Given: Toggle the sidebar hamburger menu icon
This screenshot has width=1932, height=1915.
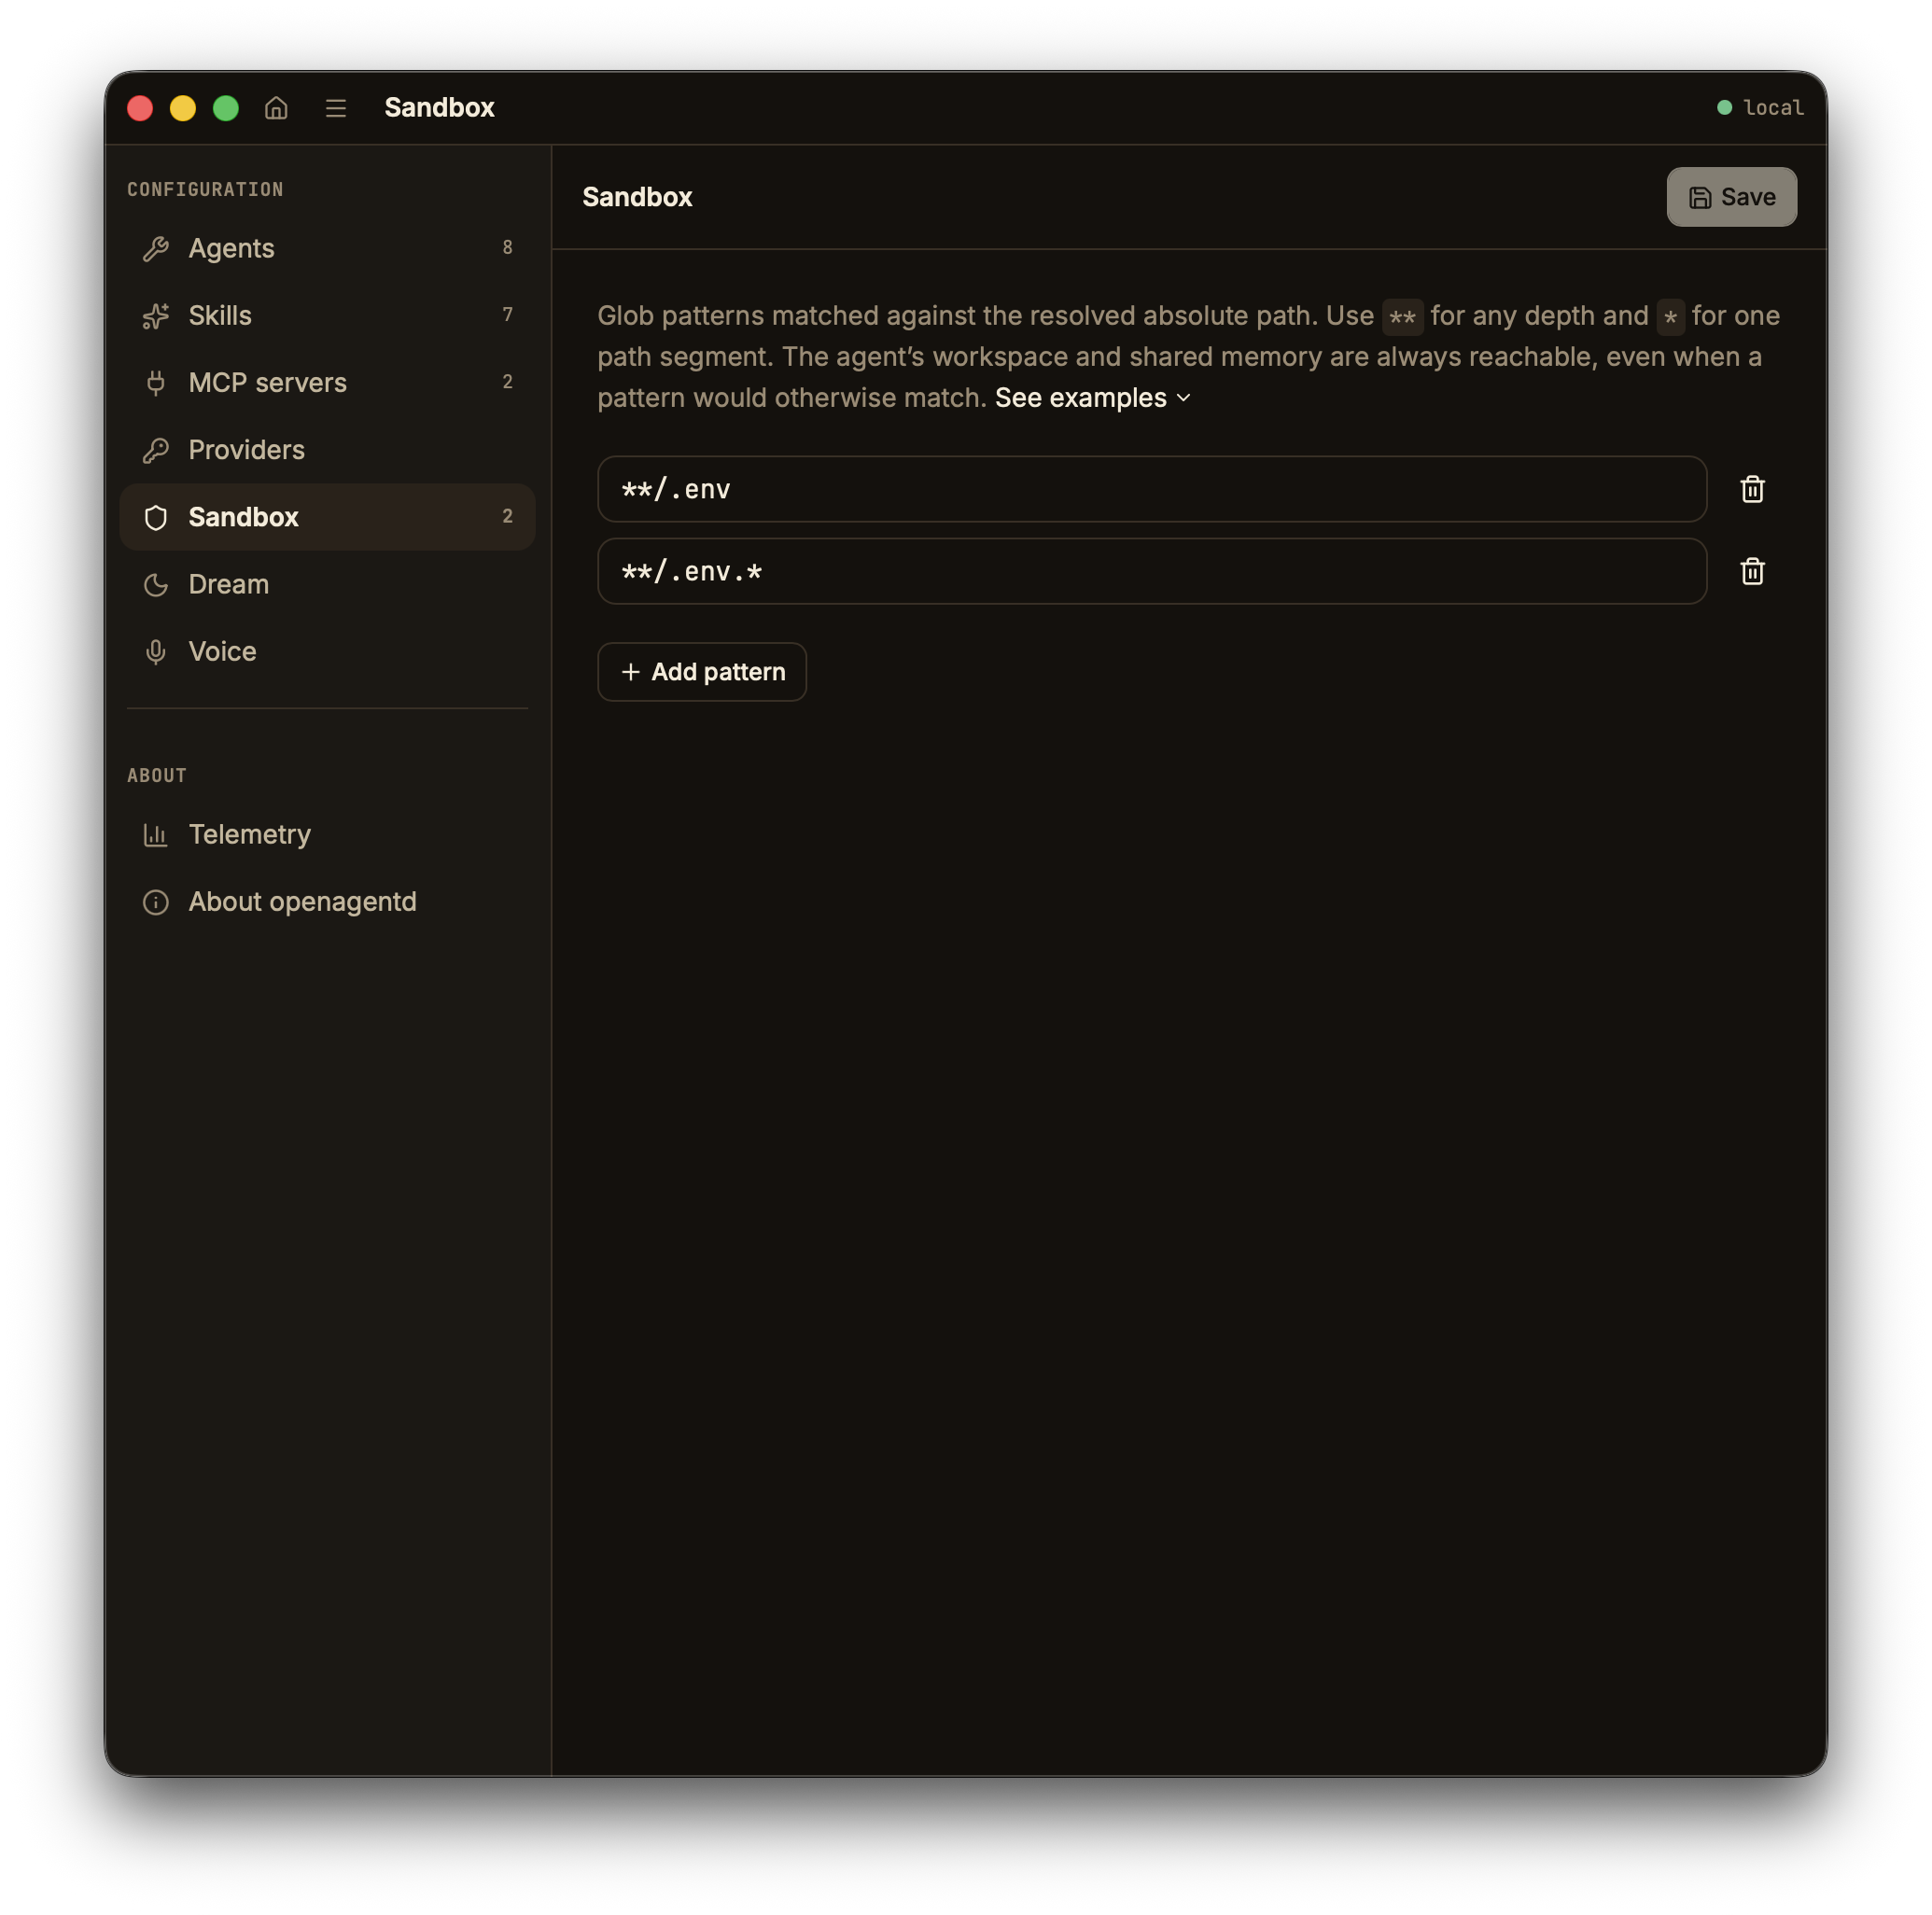Looking at the screenshot, I should pos(336,108).
